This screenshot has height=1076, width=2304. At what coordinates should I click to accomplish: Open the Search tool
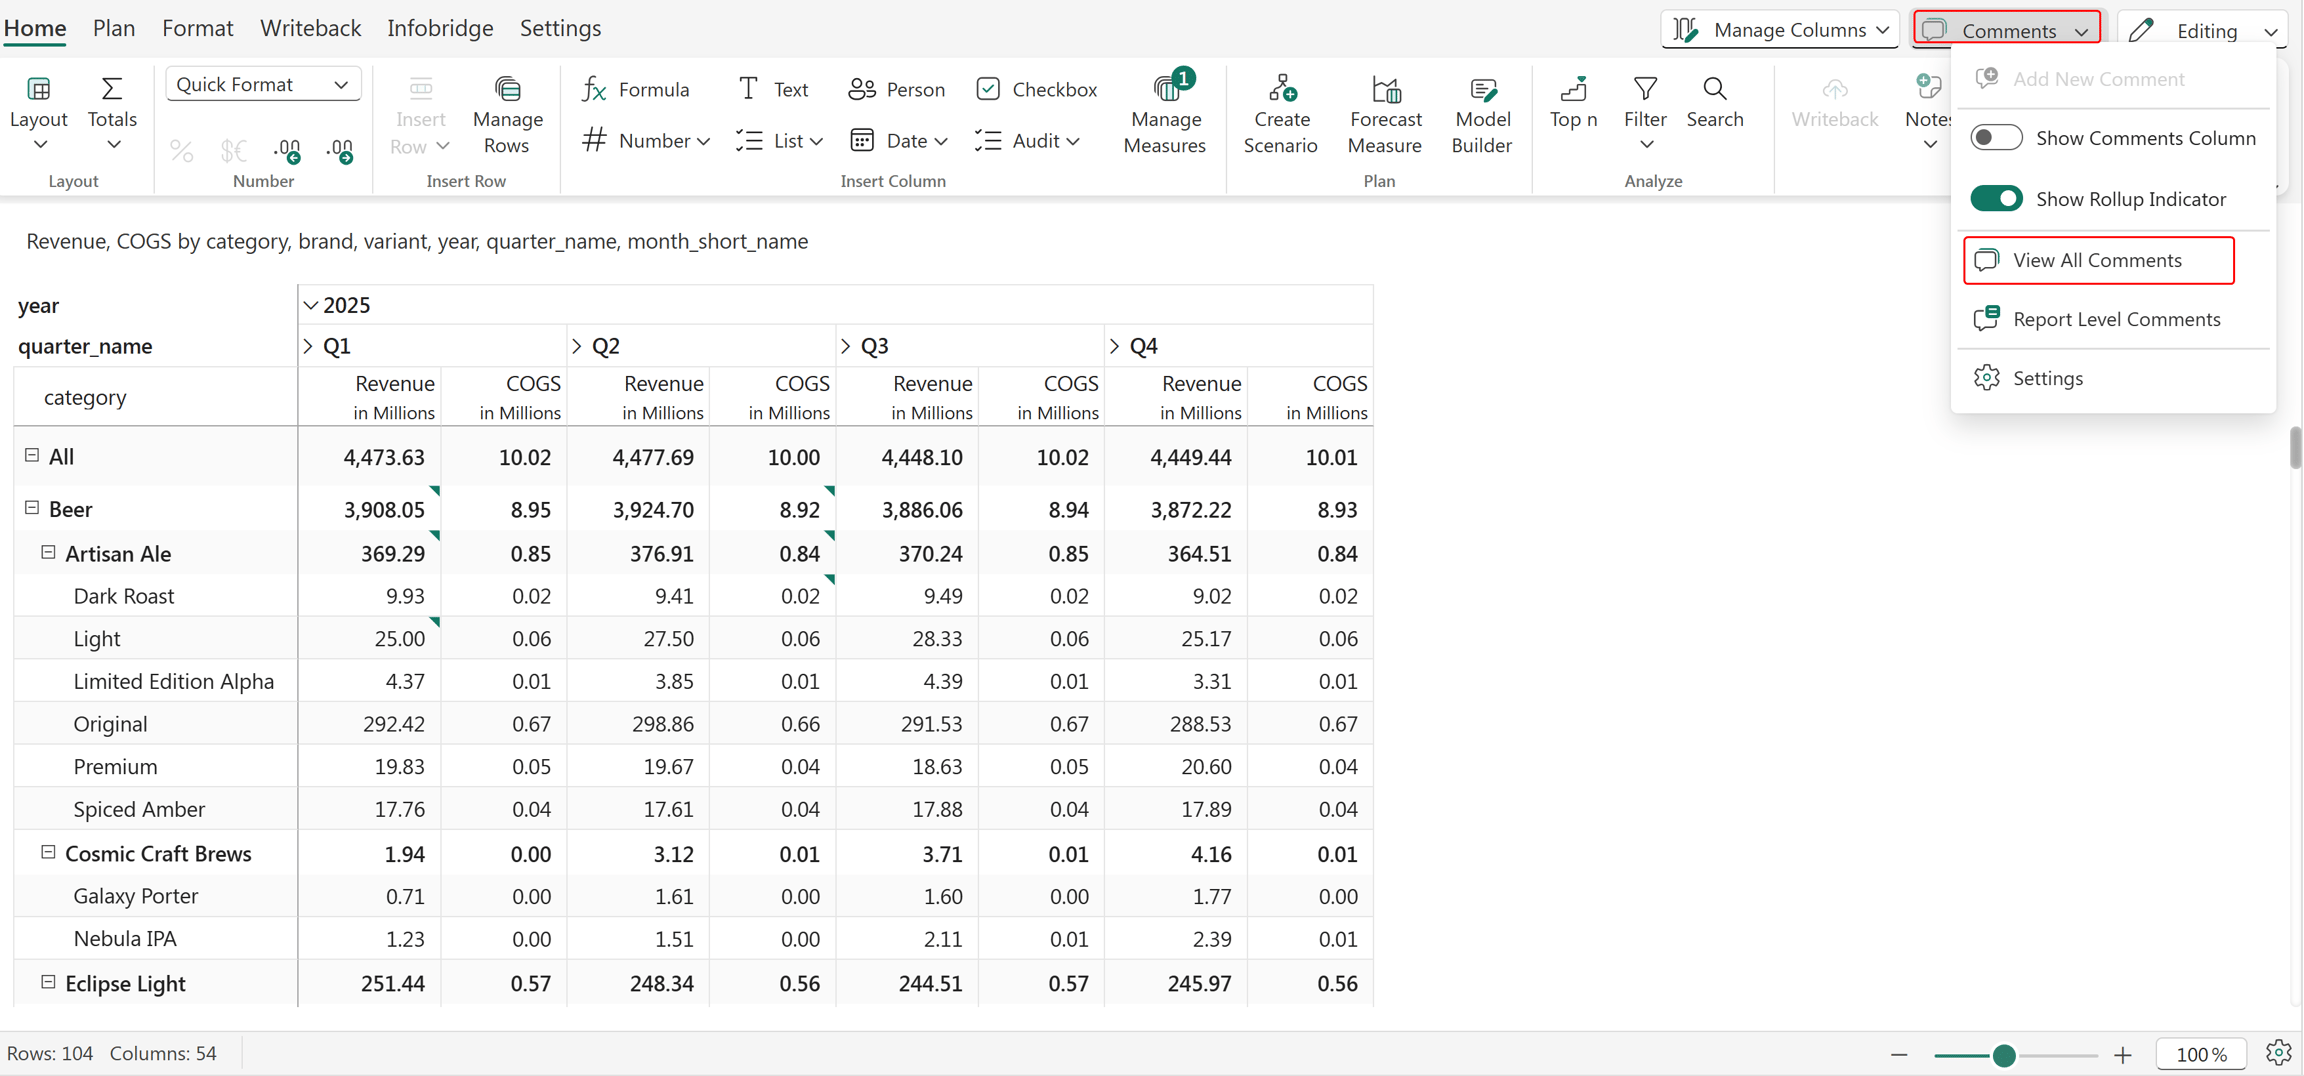point(1715,102)
